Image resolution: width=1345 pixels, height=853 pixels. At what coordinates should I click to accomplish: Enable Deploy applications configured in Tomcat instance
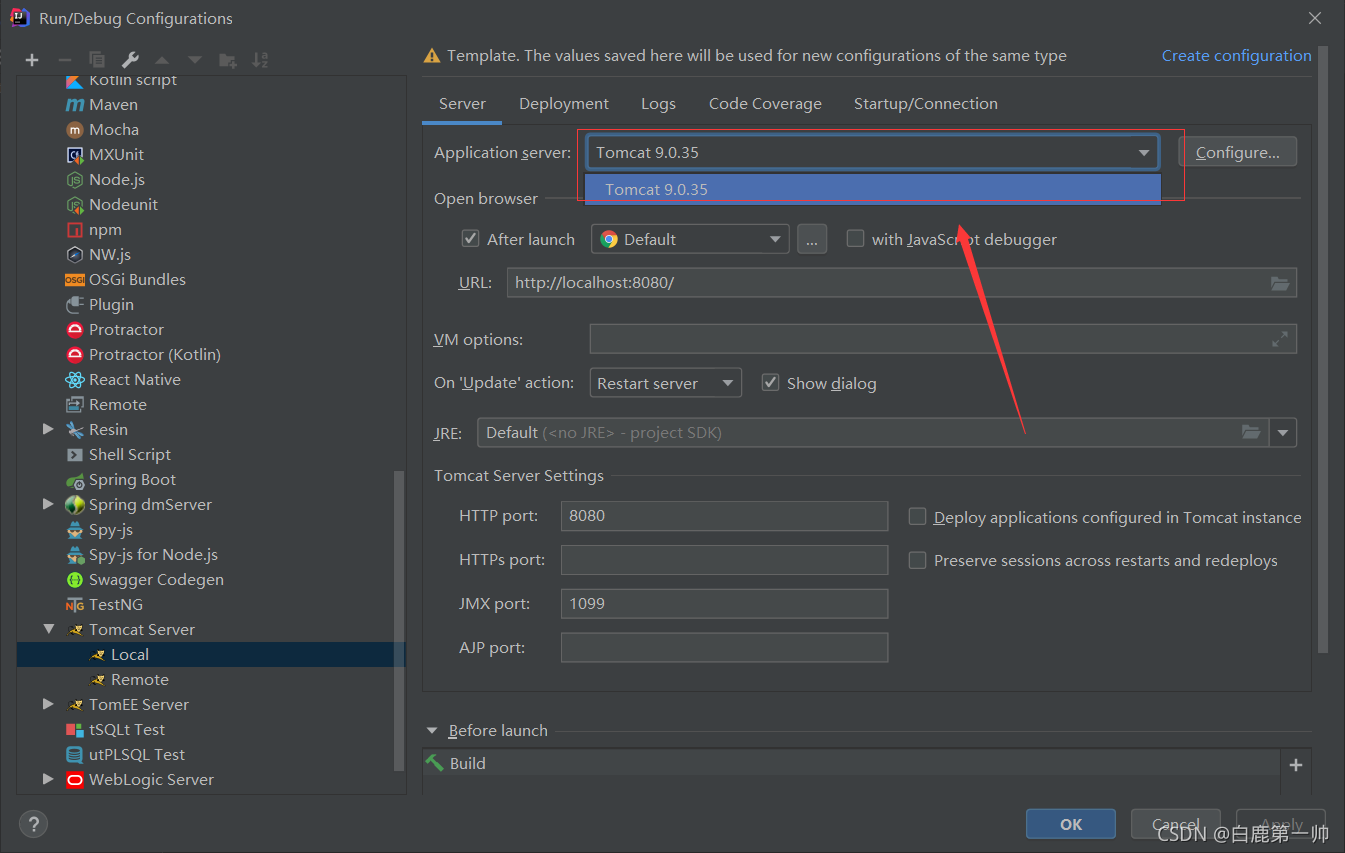917,517
